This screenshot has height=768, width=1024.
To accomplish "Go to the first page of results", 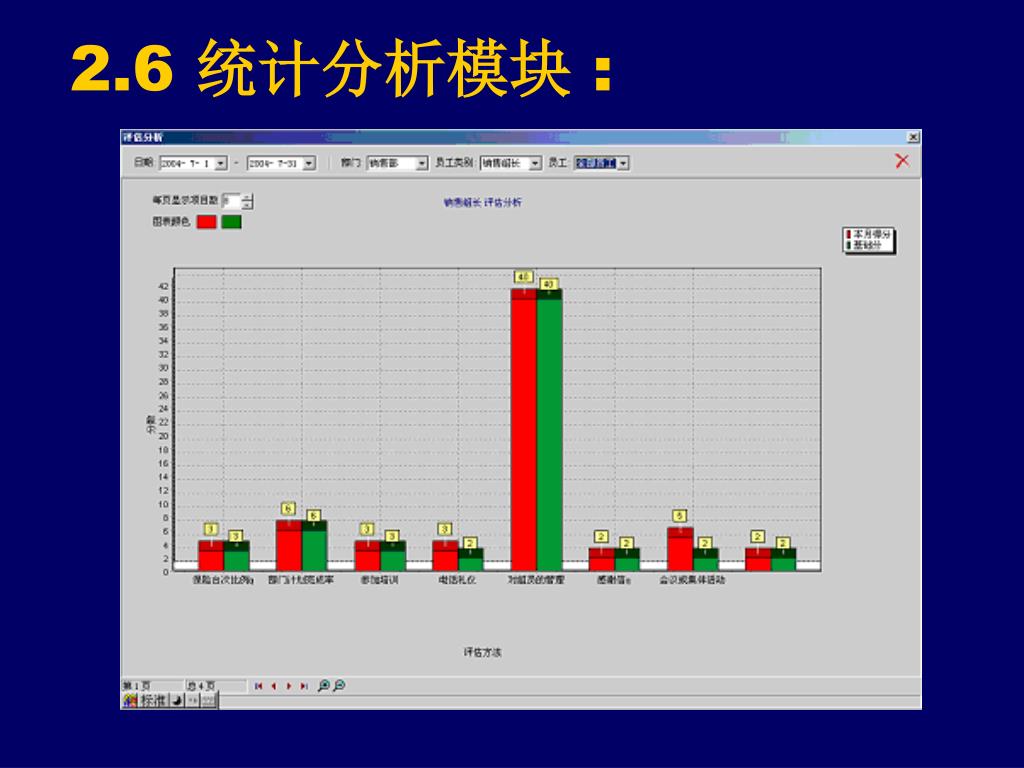I will tap(259, 686).
